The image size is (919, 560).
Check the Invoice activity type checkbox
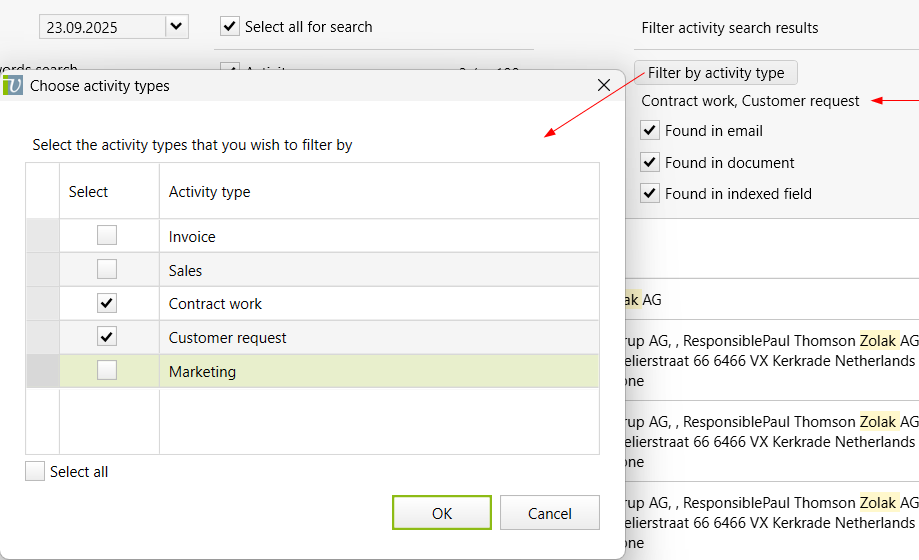[107, 236]
